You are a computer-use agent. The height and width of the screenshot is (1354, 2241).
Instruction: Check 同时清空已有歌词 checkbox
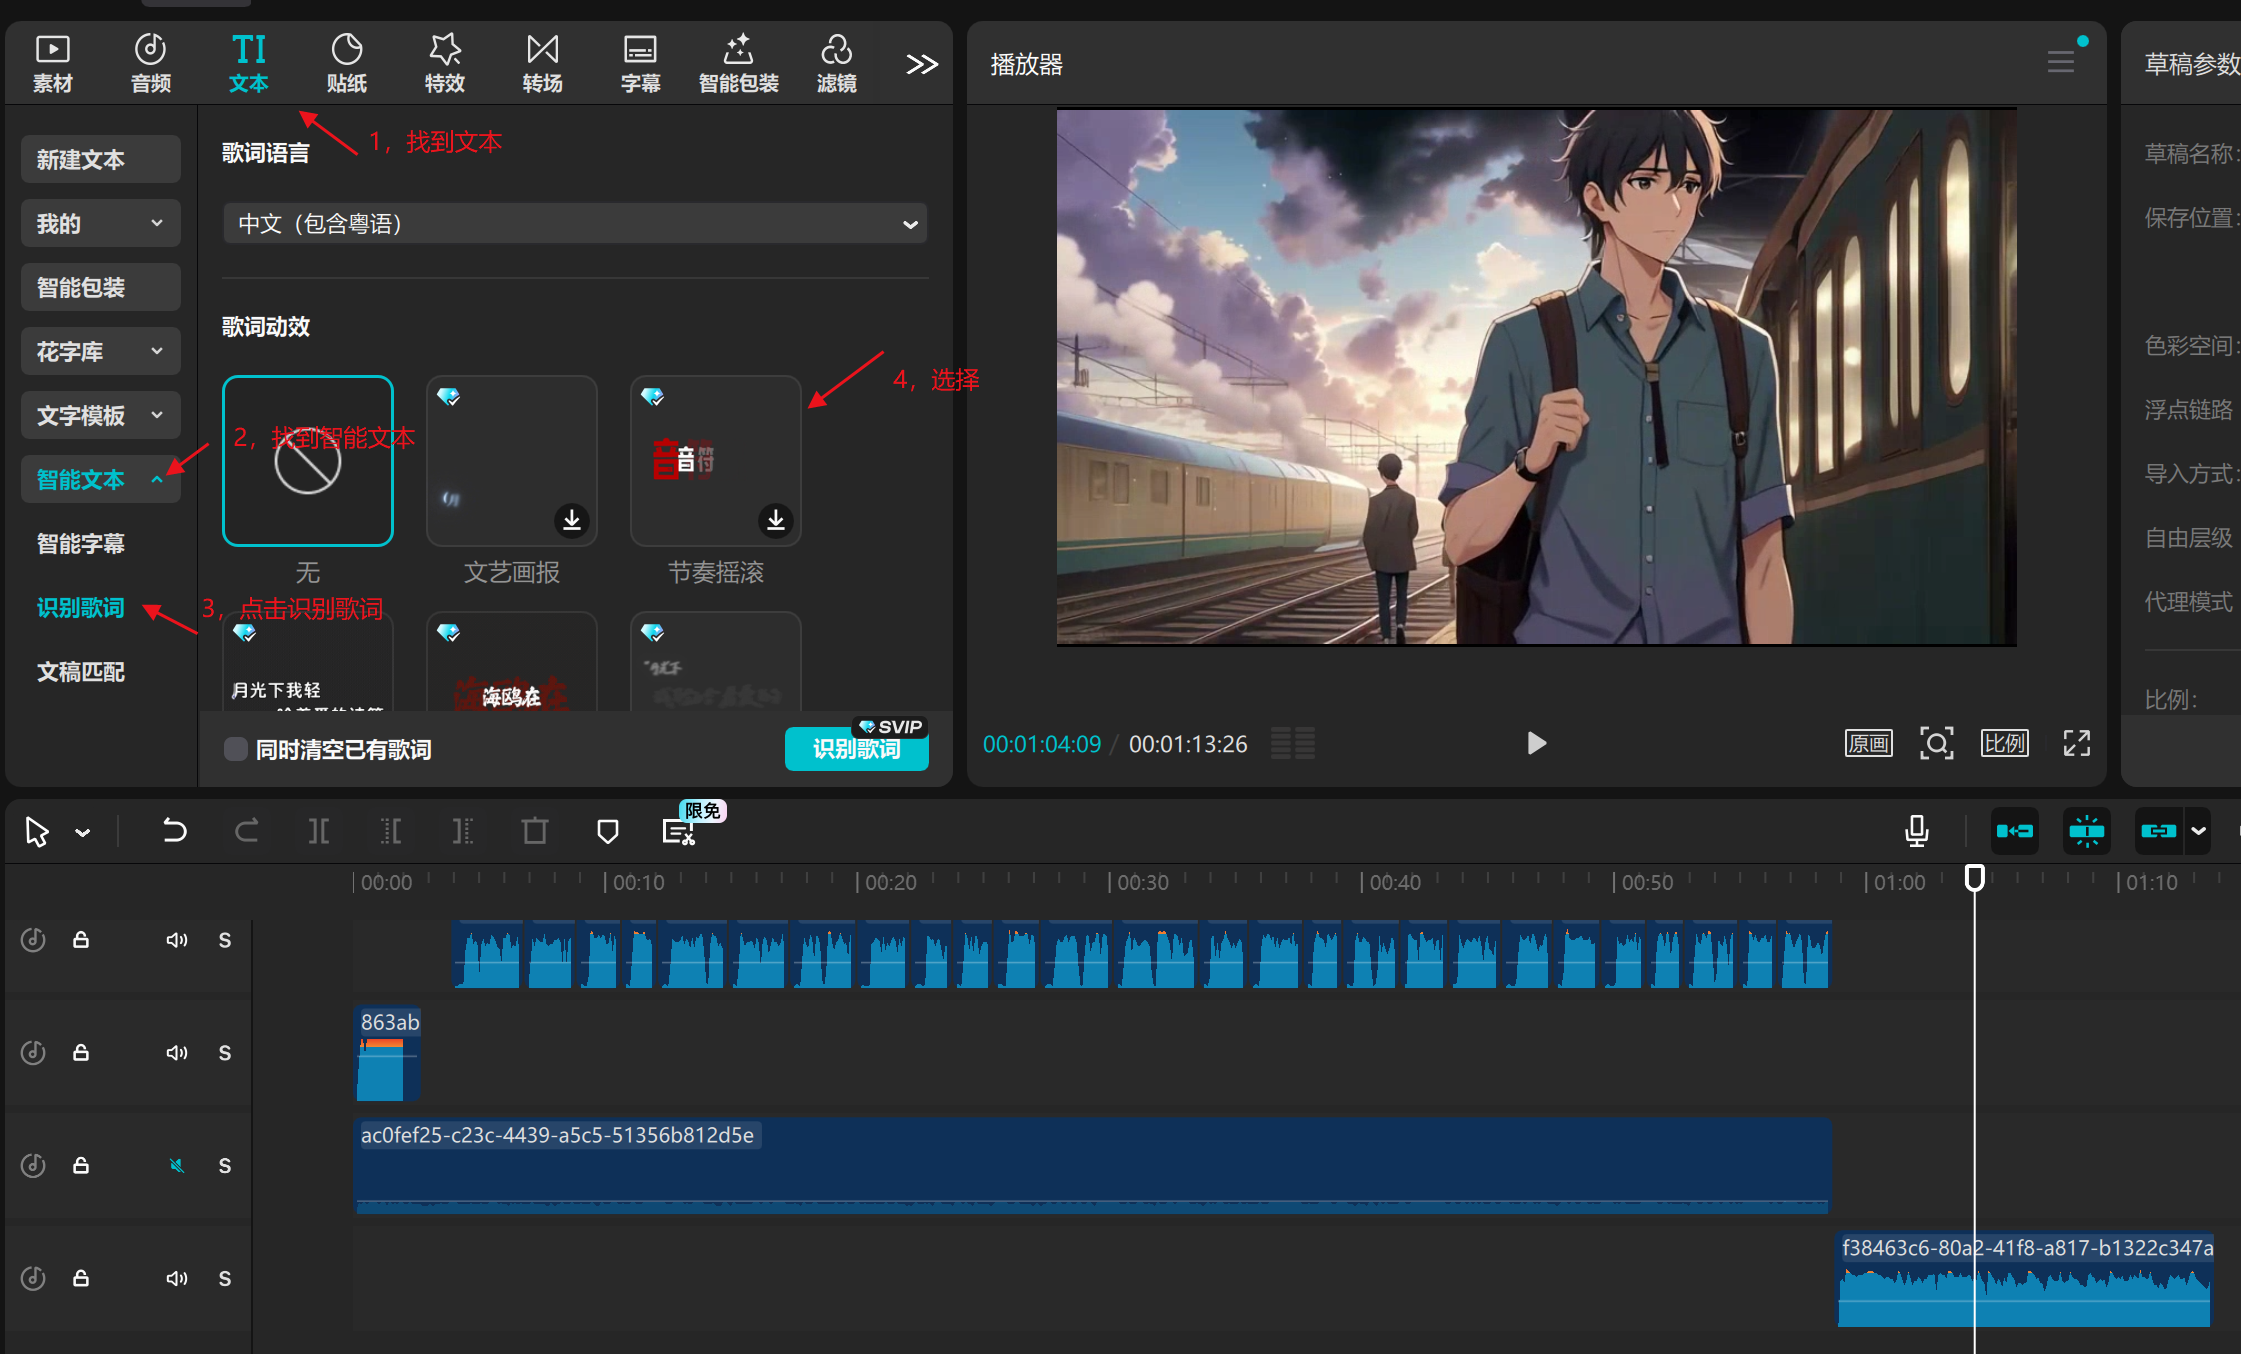pos(236,749)
